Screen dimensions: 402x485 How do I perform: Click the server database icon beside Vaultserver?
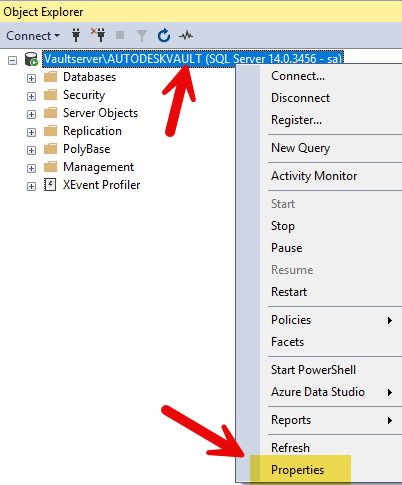coord(31,59)
